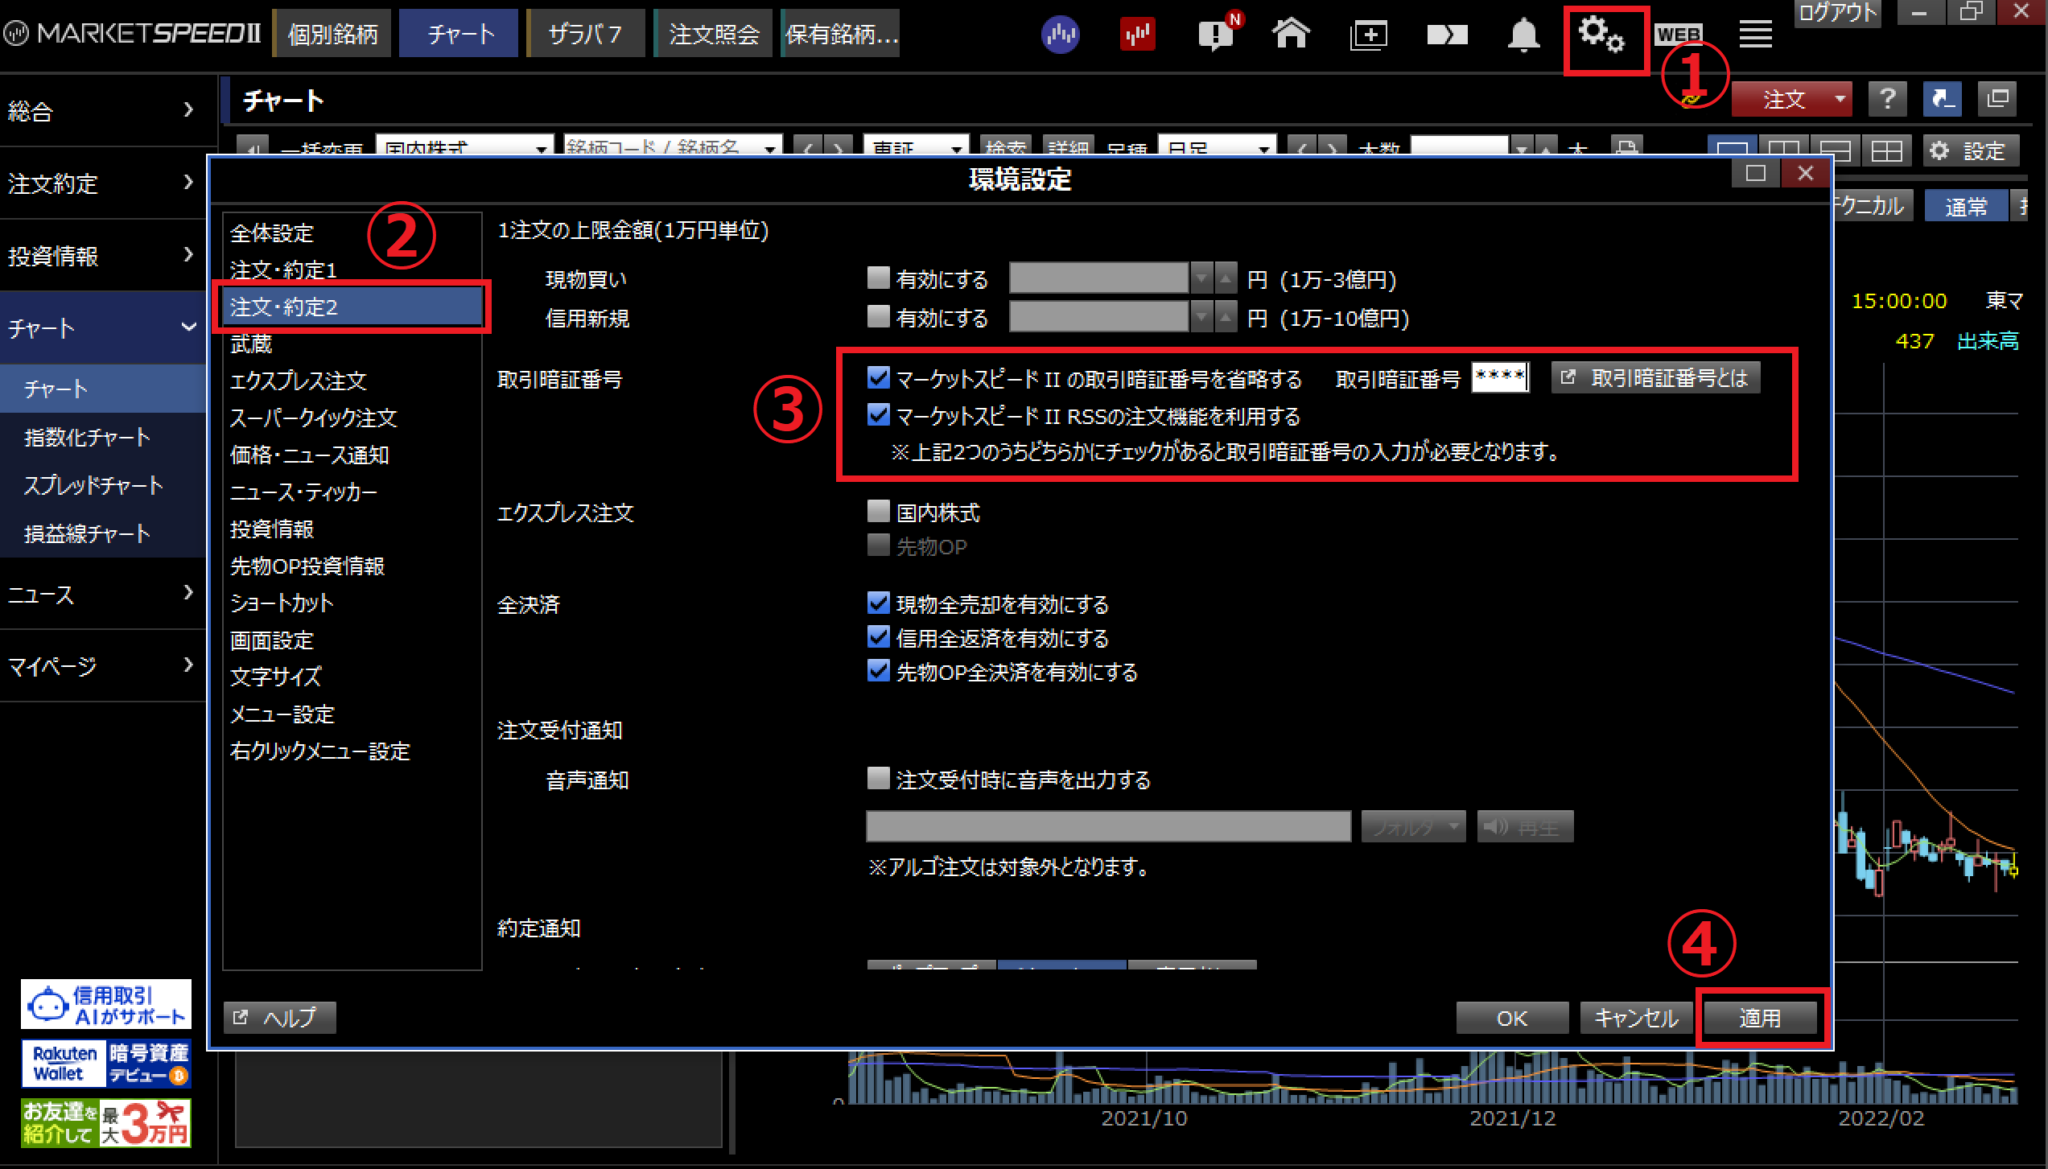Select the Home icon in the toolbar

coord(1291,33)
